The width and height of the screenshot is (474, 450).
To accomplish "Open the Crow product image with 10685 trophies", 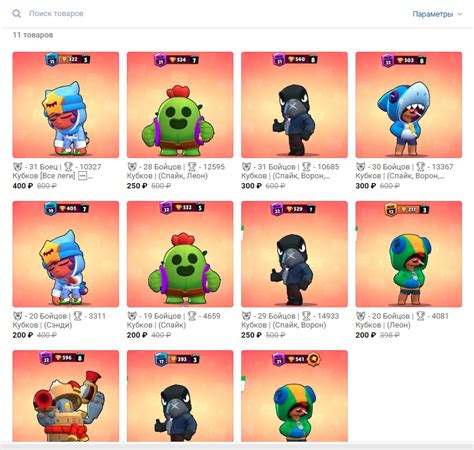I will coord(294,105).
